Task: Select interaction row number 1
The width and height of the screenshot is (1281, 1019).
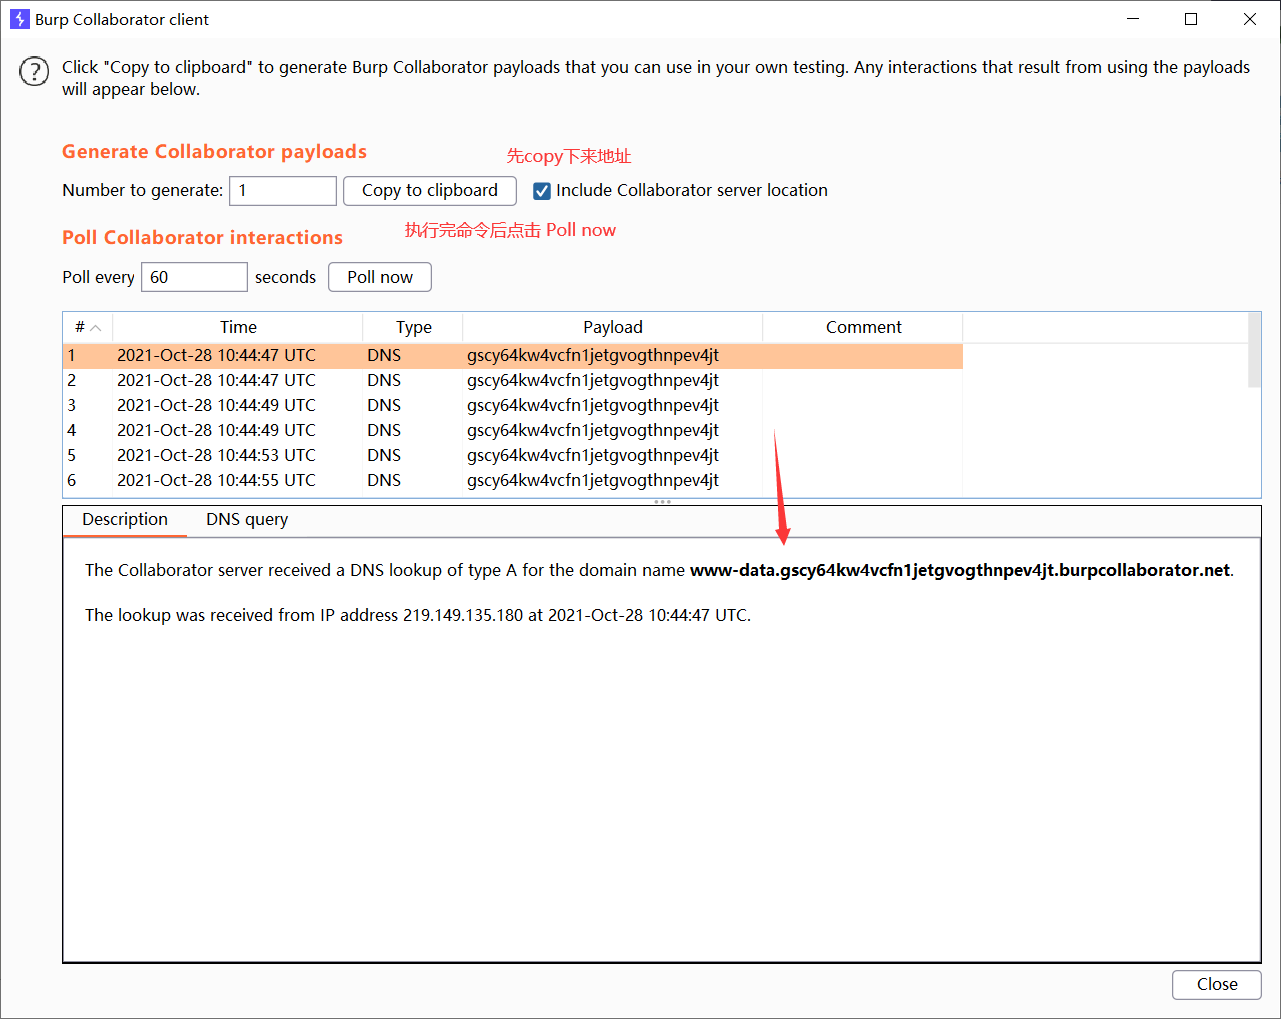Action: pyautogui.click(x=513, y=356)
